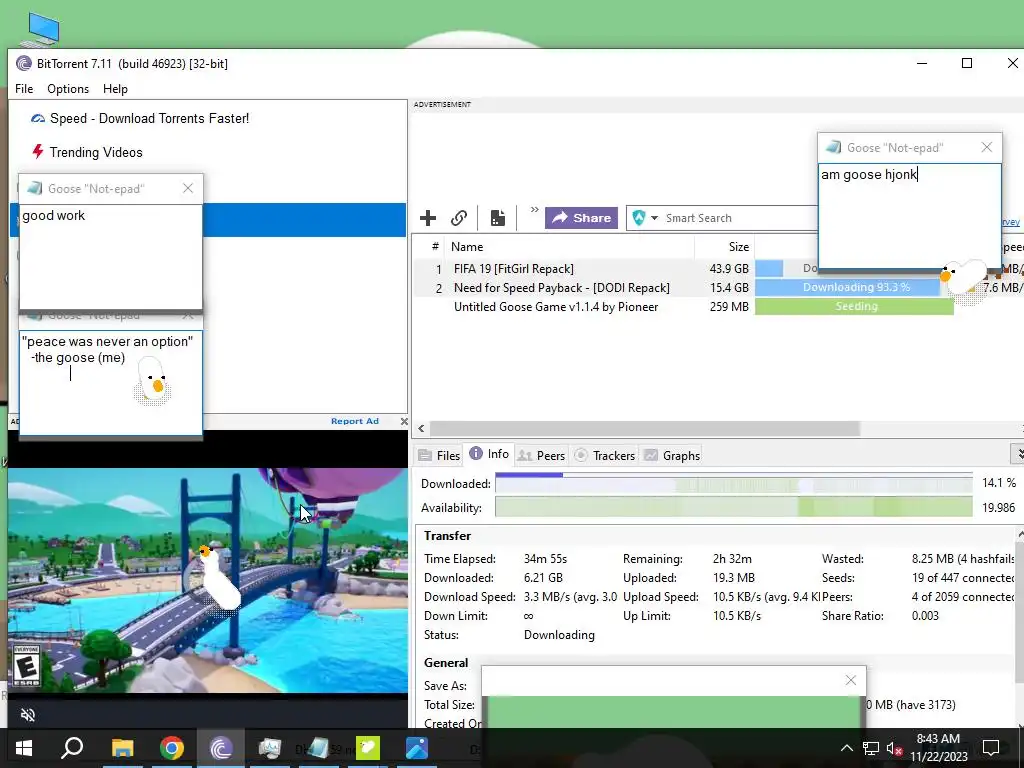Screen dimensions: 1024x768
Task: Select Untitled Goose Game v1.1.4 torrent
Action: [x=556, y=307]
